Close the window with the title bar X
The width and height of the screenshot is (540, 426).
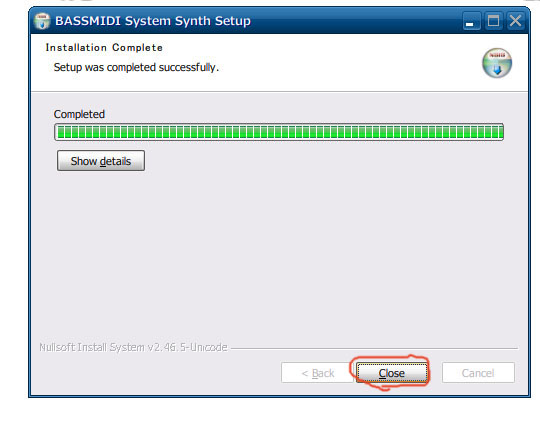click(515, 21)
